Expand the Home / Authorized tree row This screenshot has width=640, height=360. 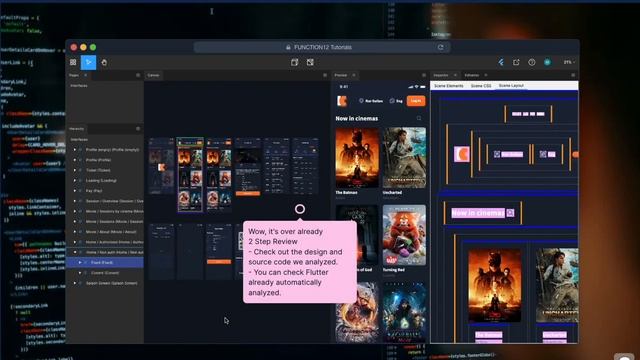pyautogui.click(x=75, y=242)
